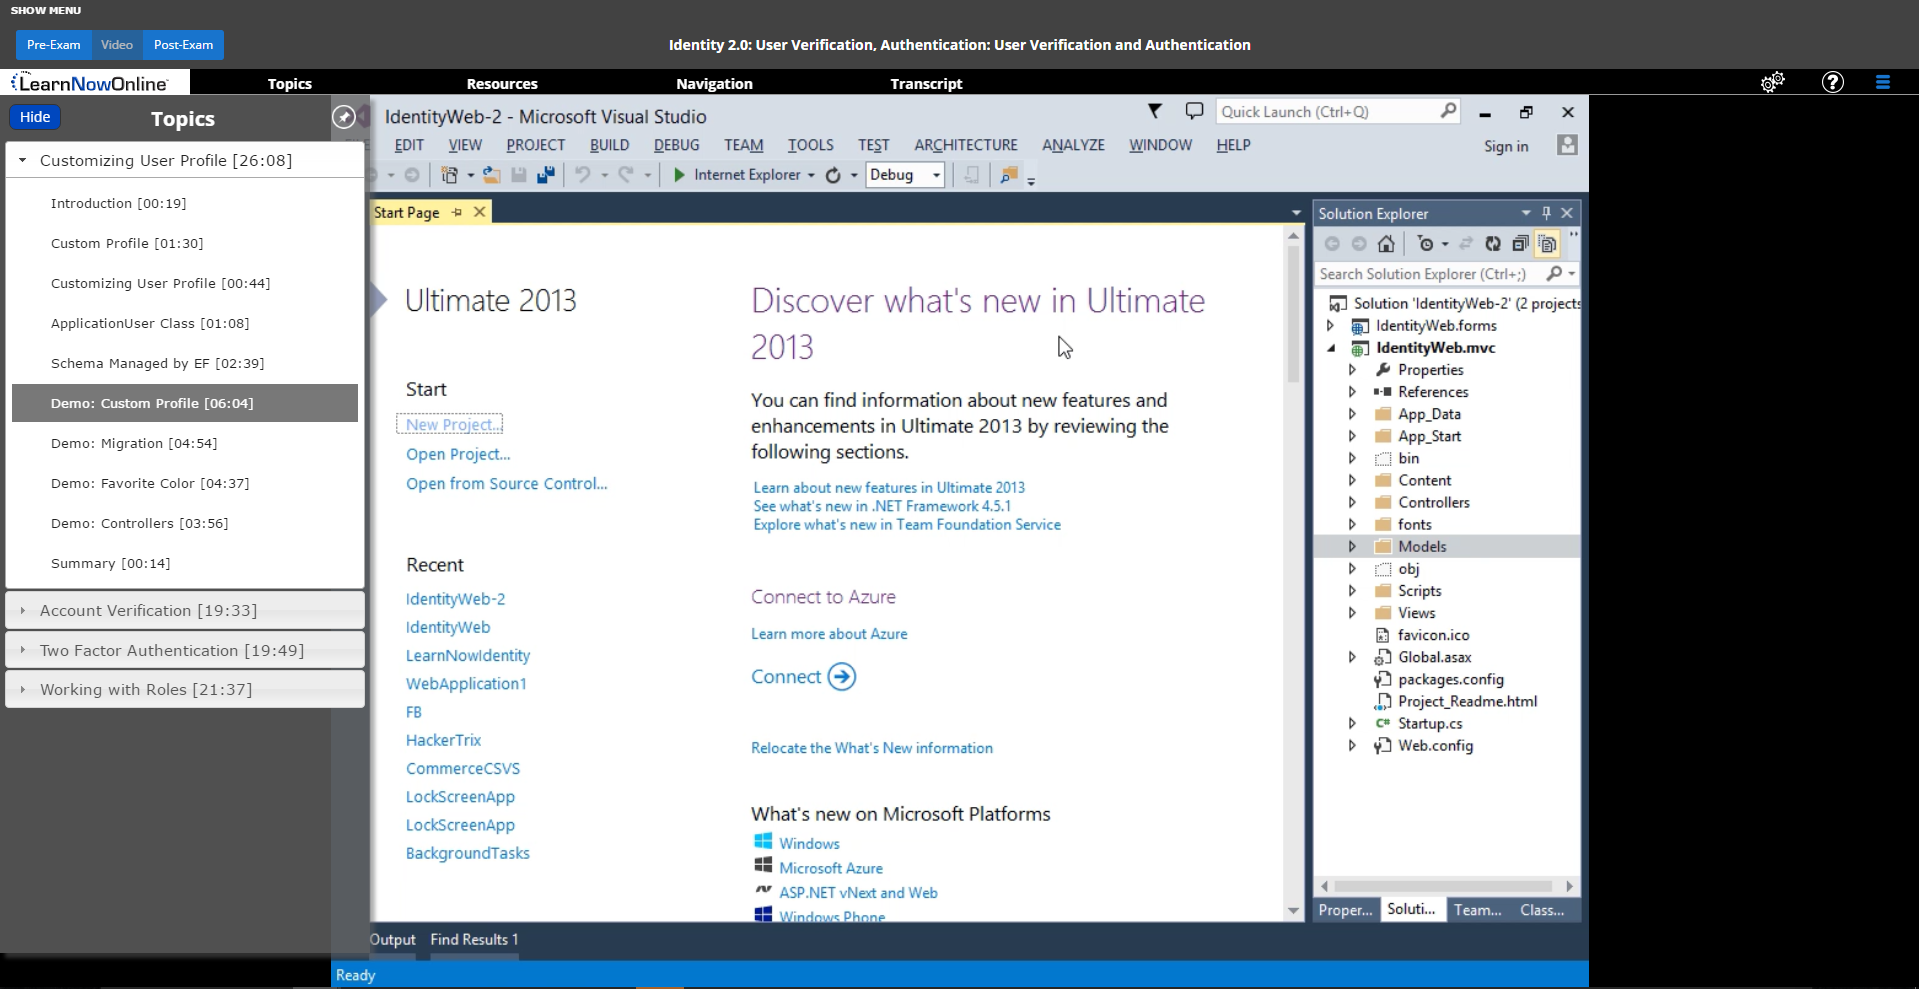Click the New Project... link
Screen dimensions: 1919x989
(x=450, y=425)
